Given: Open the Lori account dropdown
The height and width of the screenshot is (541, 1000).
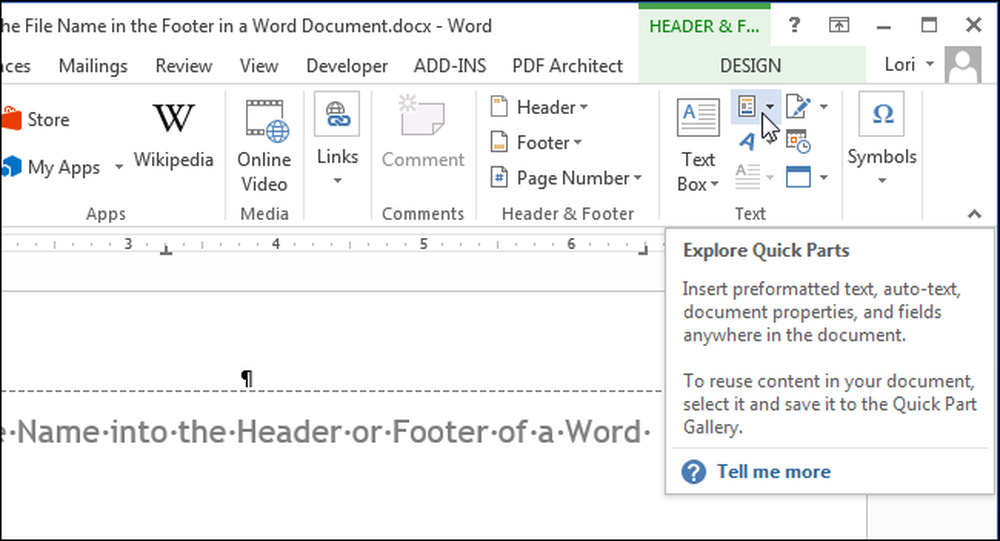Looking at the screenshot, I should (929, 64).
